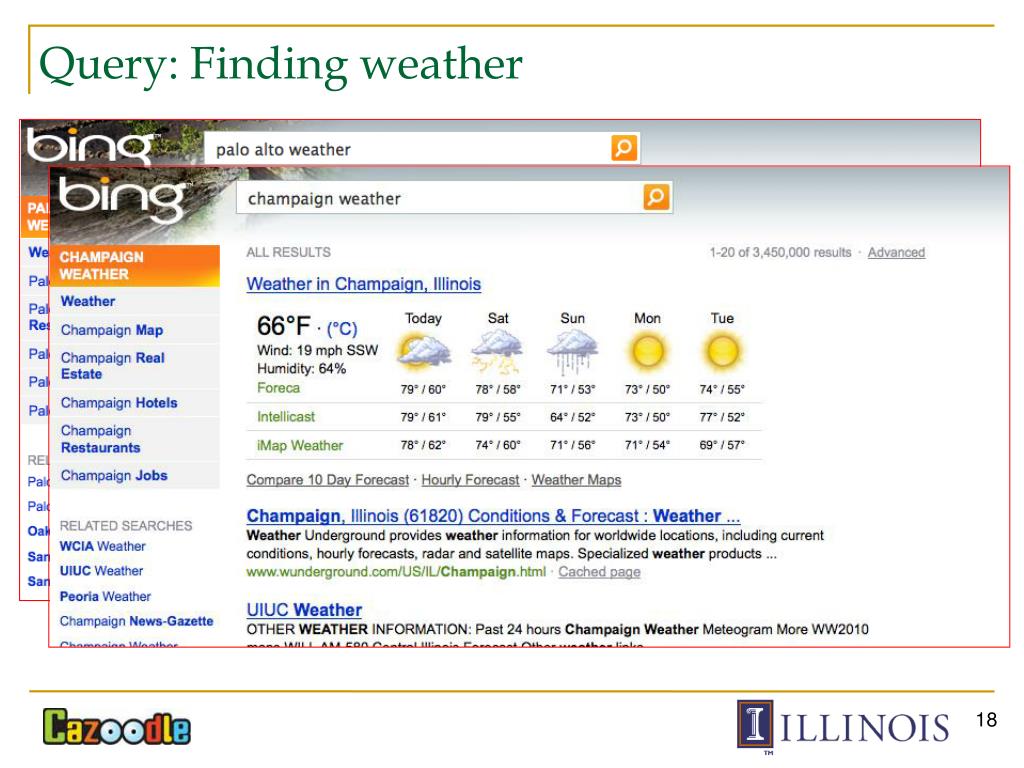
Task: Open WCIA Weather related search
Action: pos(103,546)
